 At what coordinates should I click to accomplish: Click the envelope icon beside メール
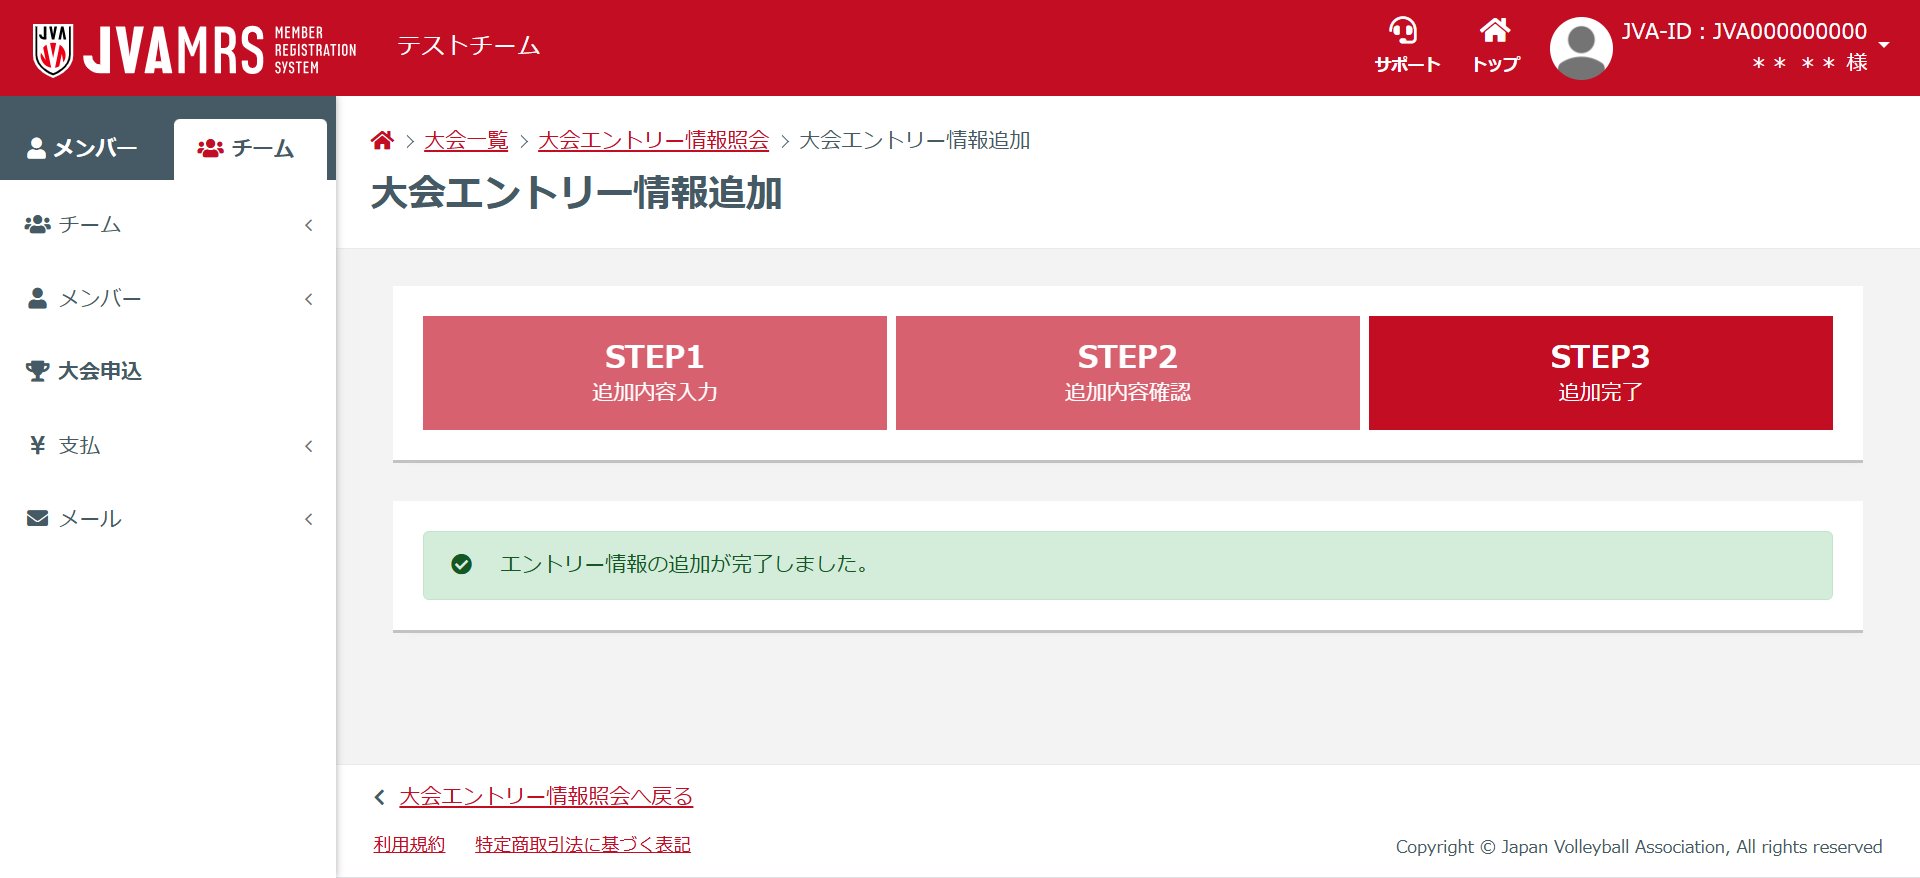37,518
